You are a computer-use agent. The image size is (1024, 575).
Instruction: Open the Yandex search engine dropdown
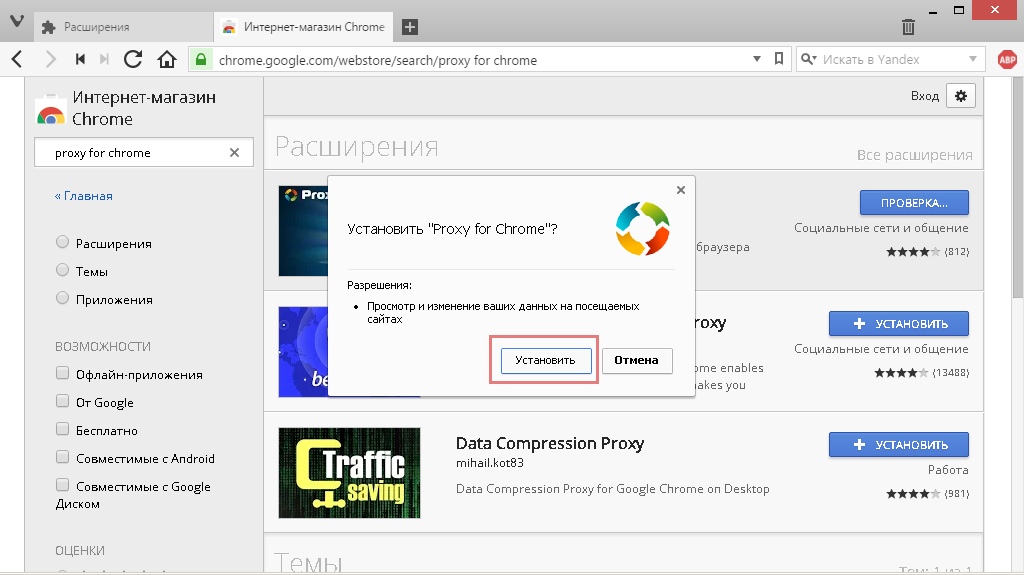pyautogui.click(x=809, y=60)
